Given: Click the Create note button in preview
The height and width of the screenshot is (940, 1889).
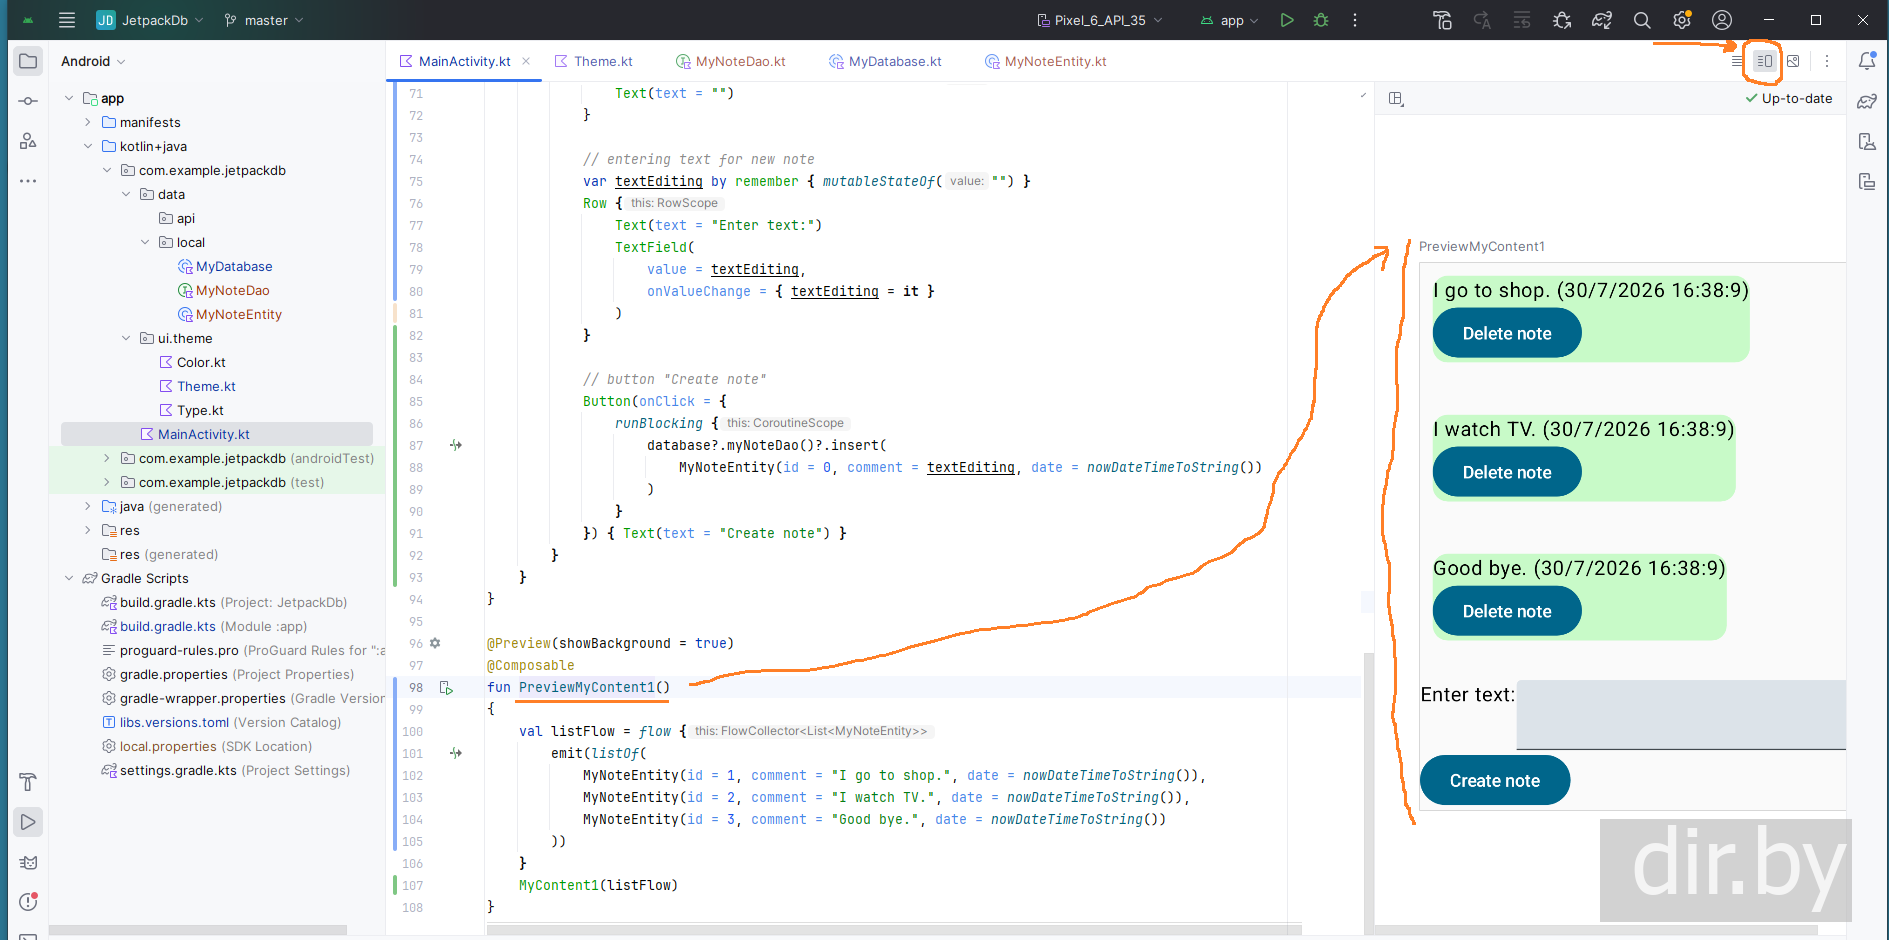Looking at the screenshot, I should coord(1495,781).
